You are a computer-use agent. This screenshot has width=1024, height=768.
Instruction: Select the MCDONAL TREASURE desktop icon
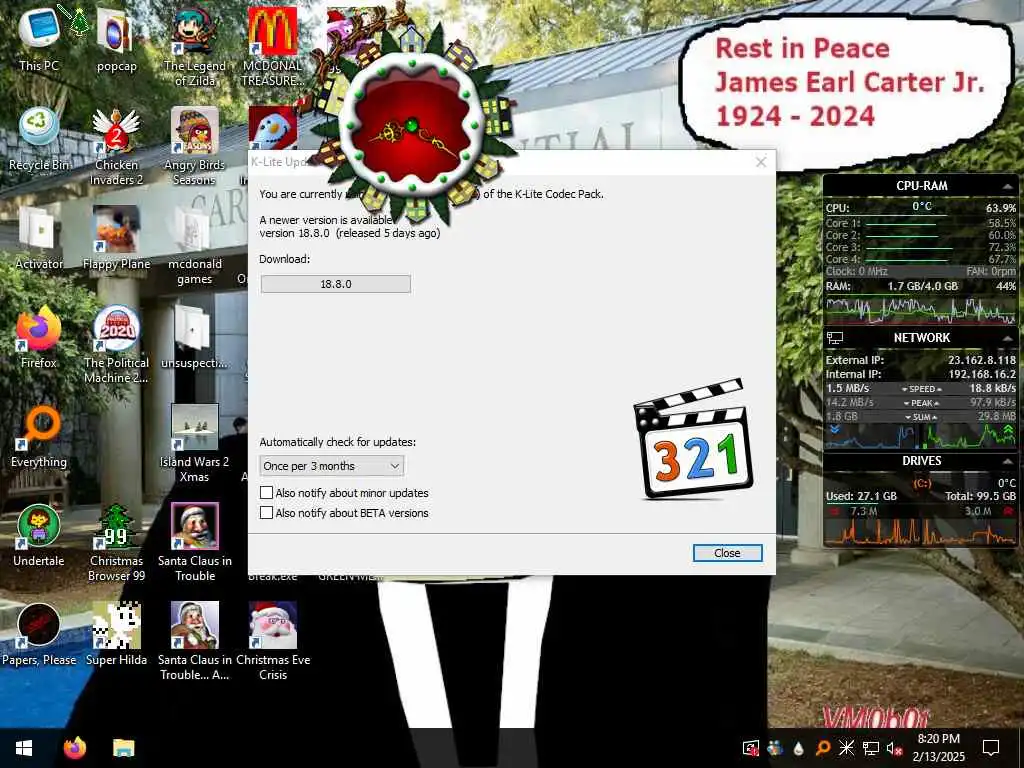tap(272, 46)
